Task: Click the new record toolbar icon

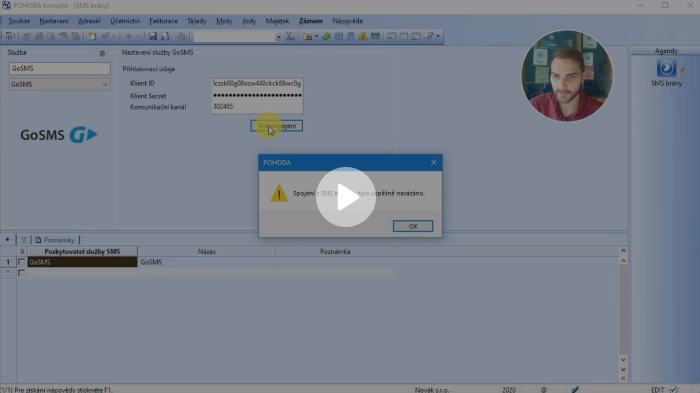Action: (92, 36)
